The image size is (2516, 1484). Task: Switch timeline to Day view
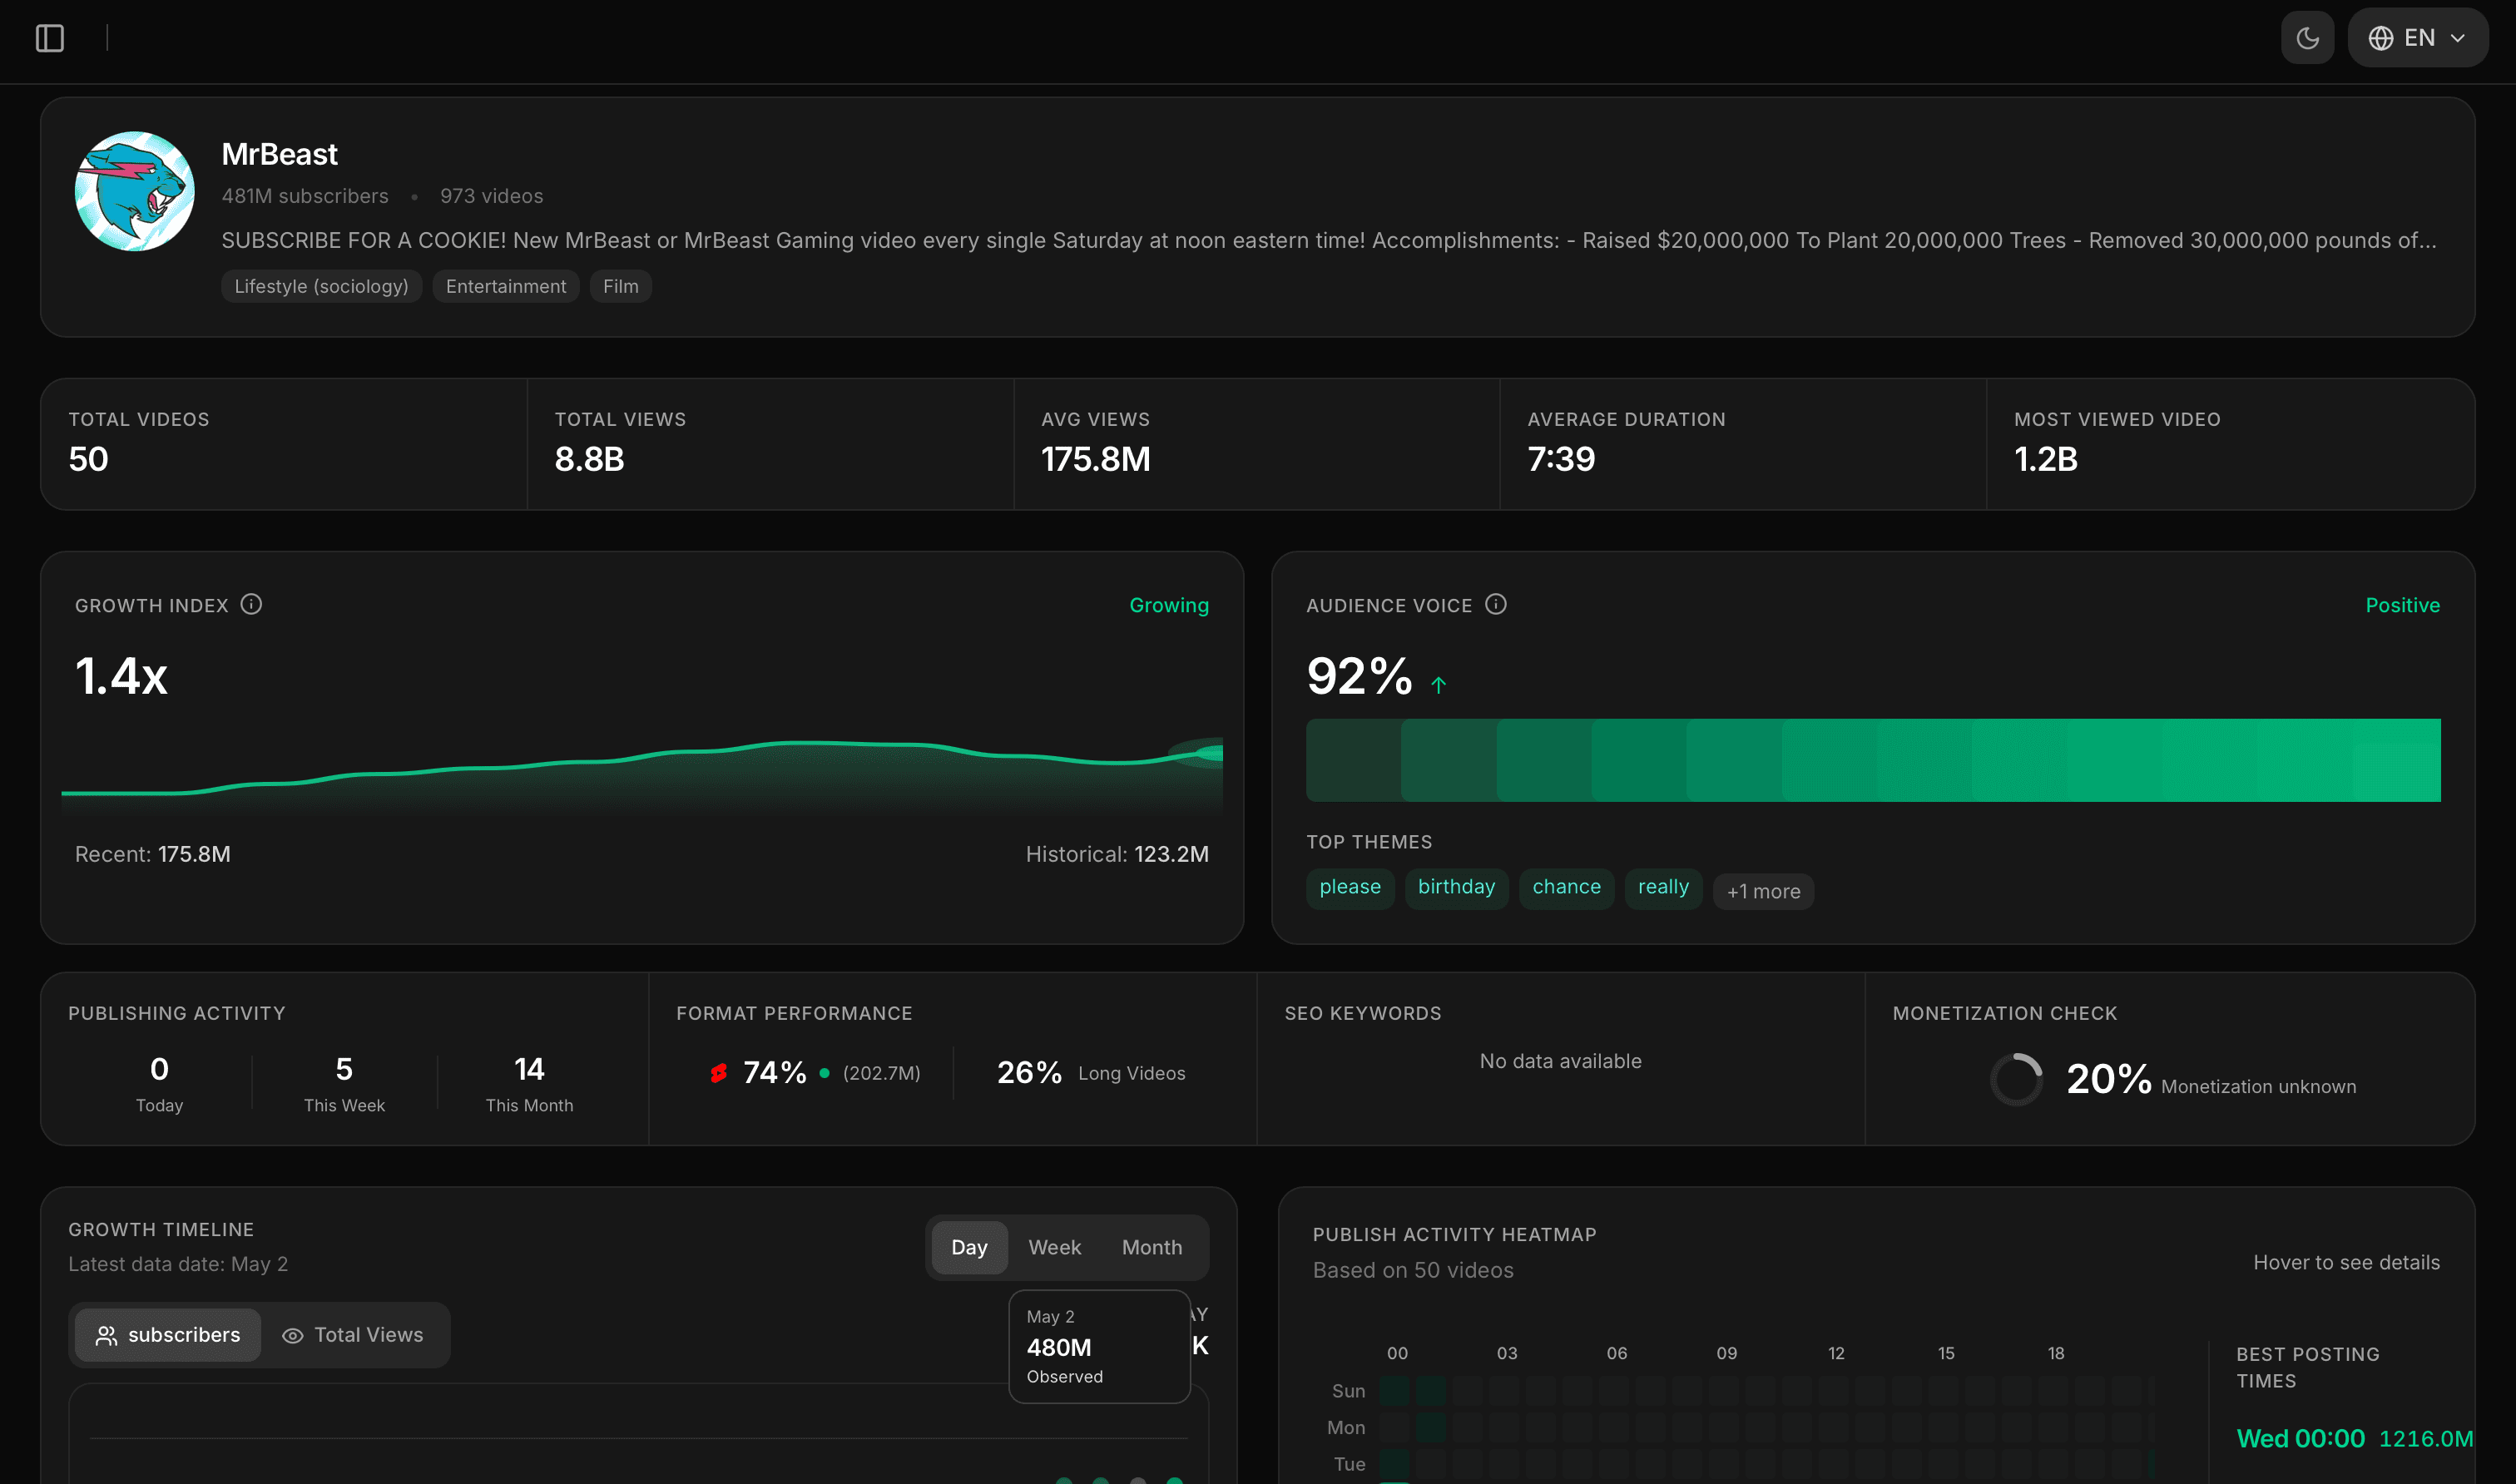[x=969, y=1247]
